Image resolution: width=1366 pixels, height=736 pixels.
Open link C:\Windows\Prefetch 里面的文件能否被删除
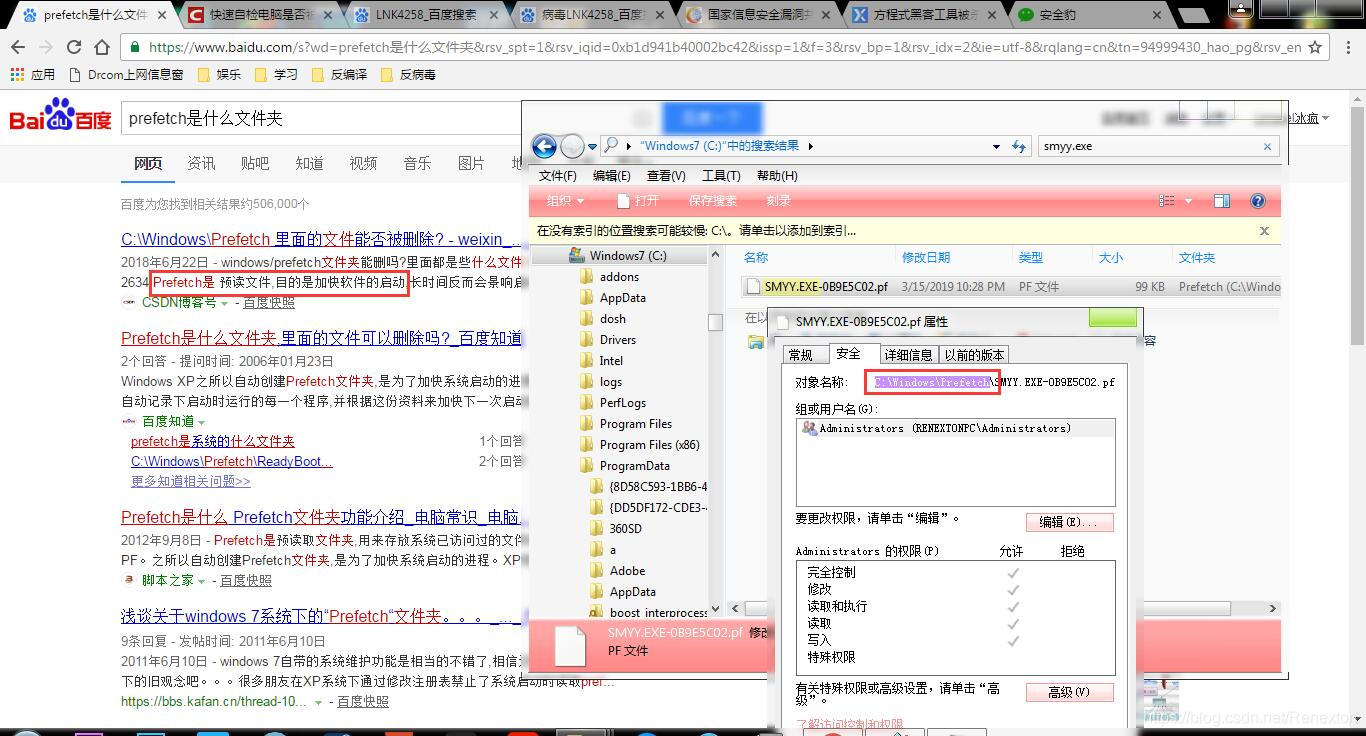click(321, 239)
